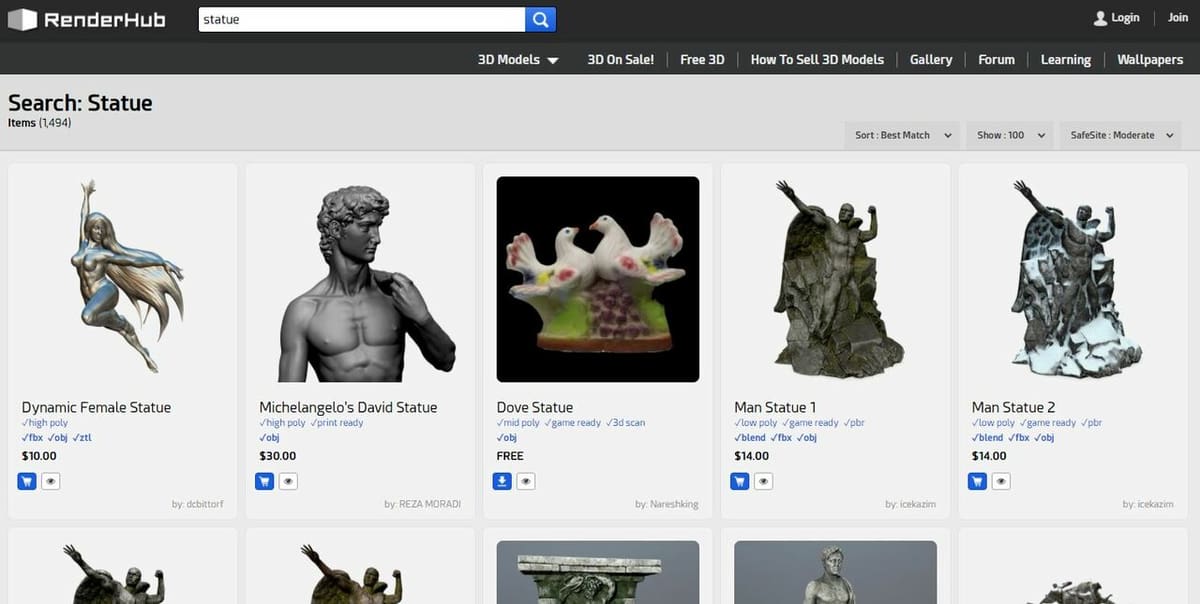Preview Dove Statue with eye icon
The width and height of the screenshot is (1200, 604).
pyautogui.click(x=526, y=481)
